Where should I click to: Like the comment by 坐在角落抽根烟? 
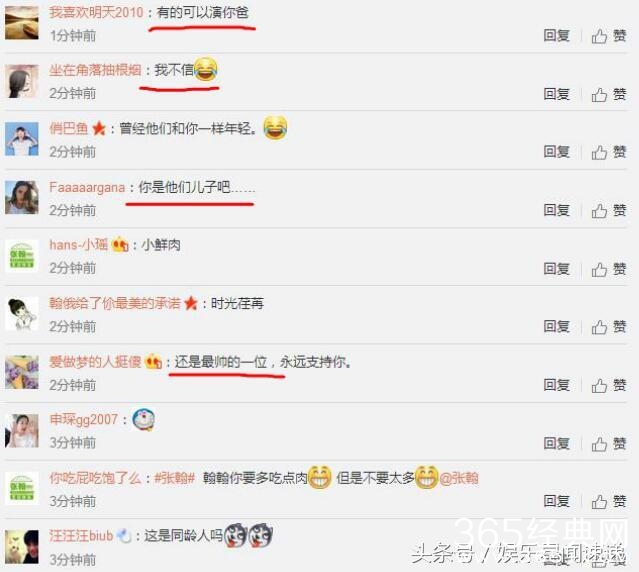(x=609, y=95)
